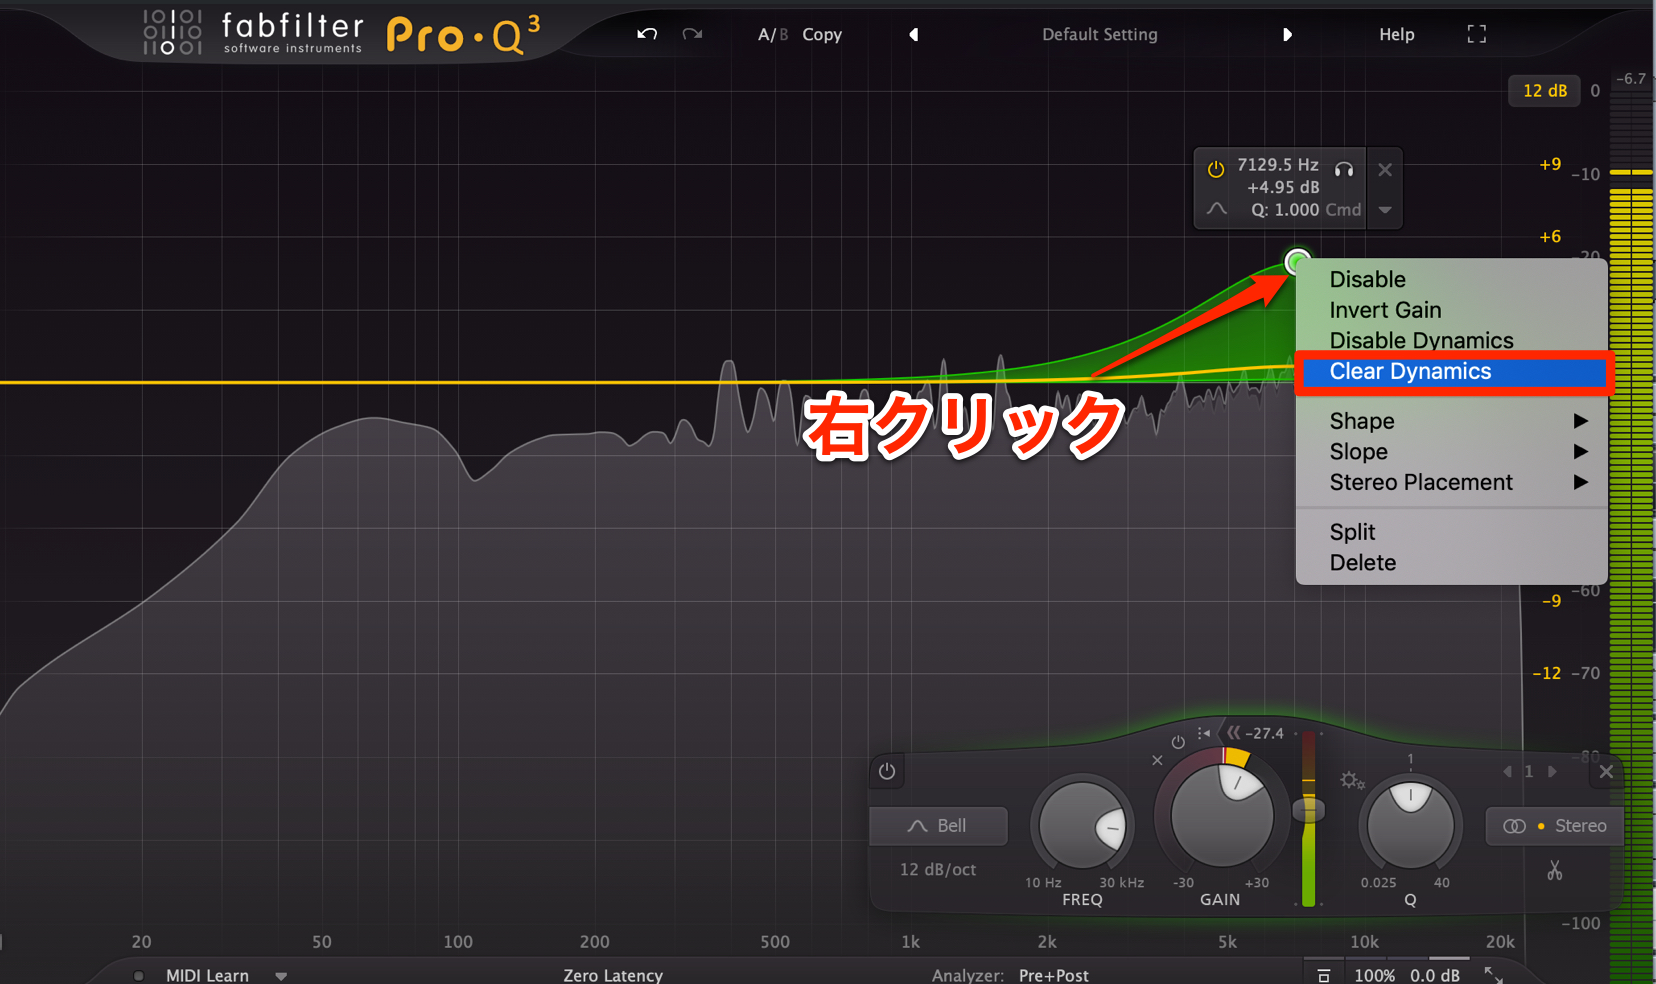The image size is (1656, 984).
Task: Delete the band via floating X button
Action: tap(1385, 170)
